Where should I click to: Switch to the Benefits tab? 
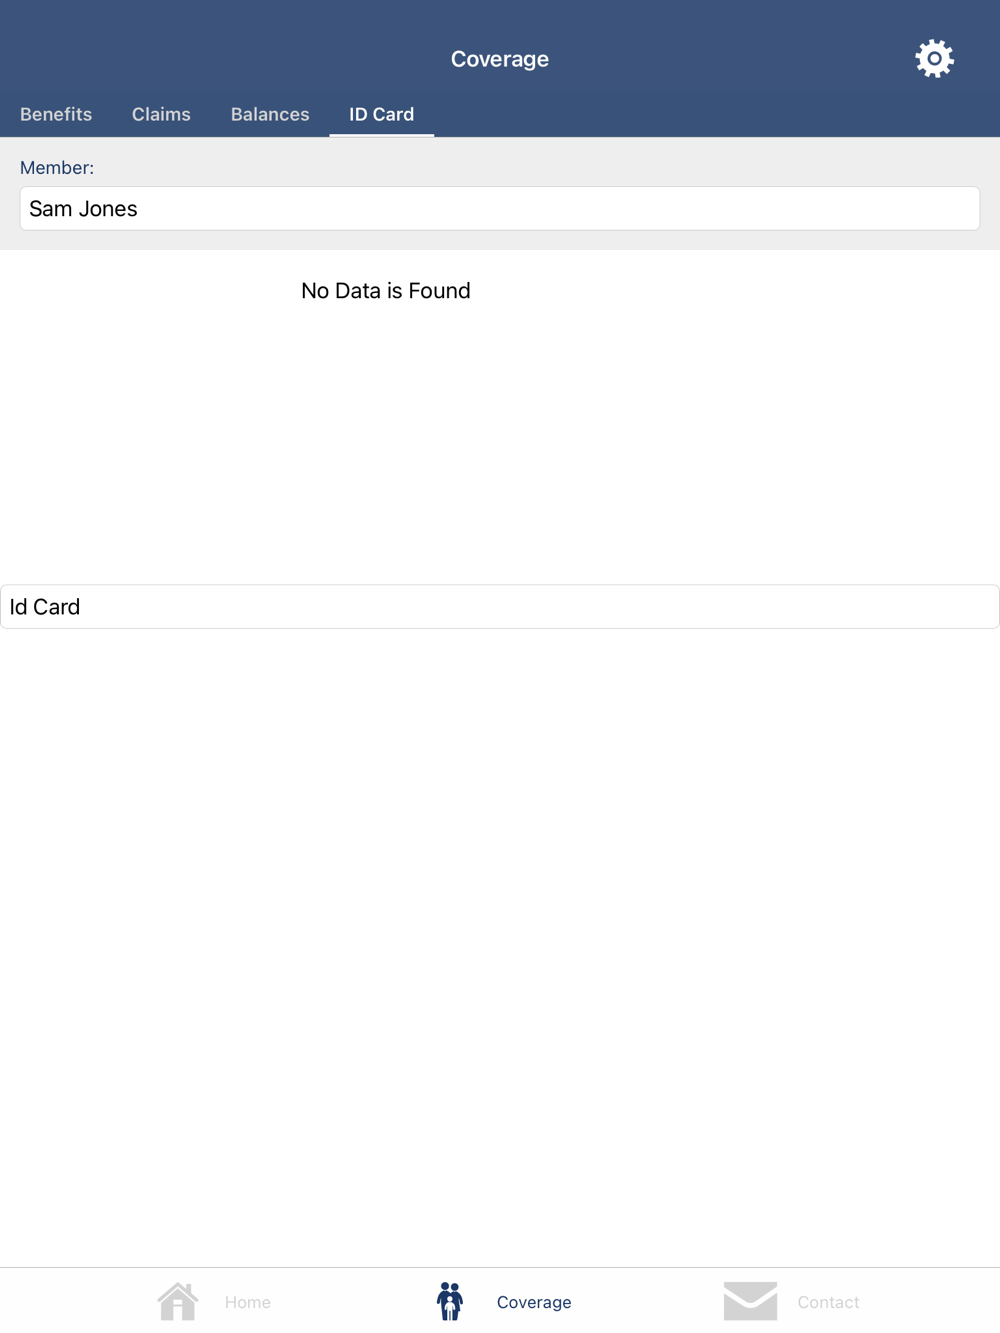pos(56,114)
